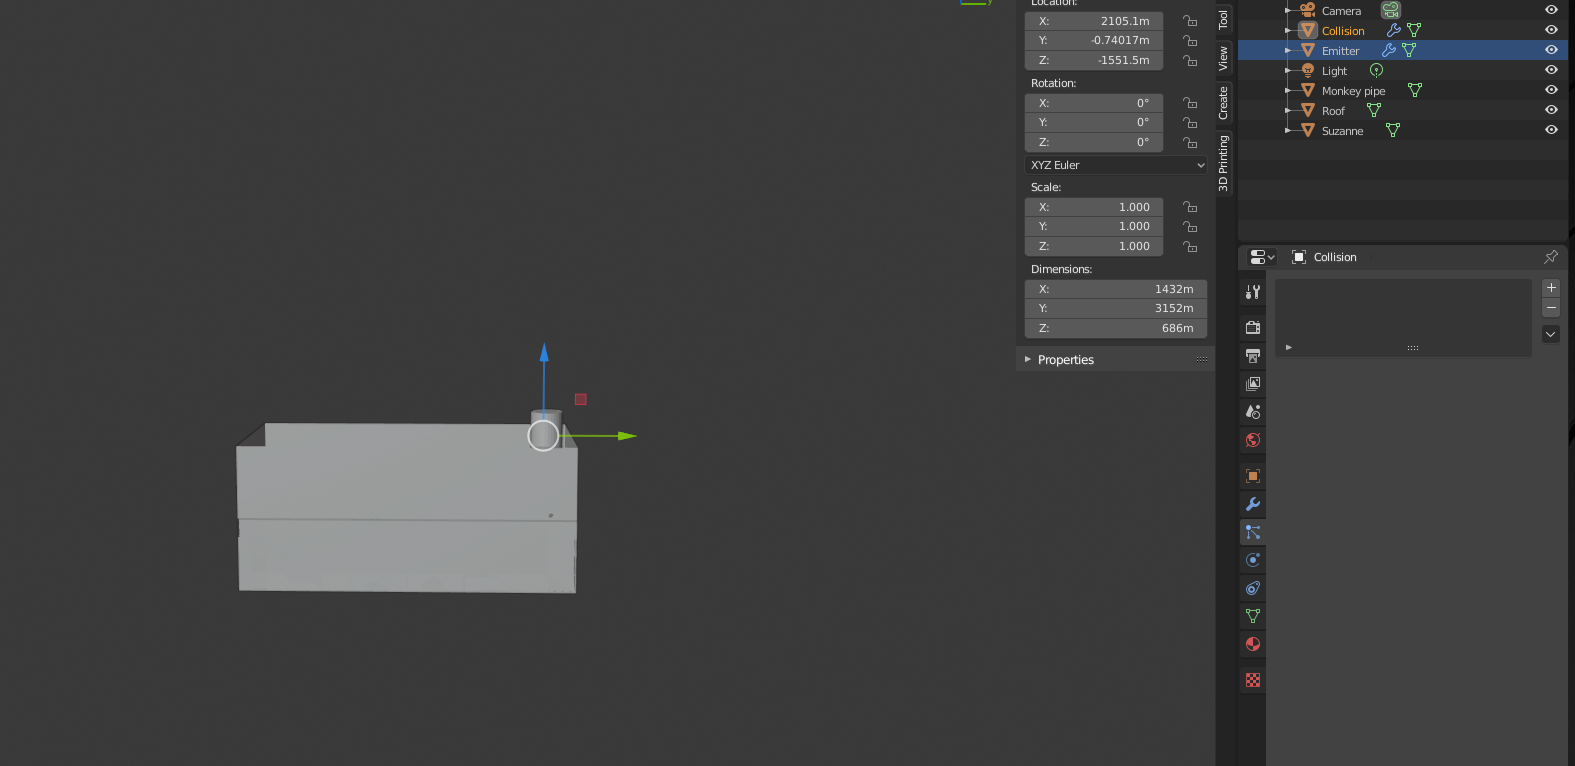Expand the Emitter tree item
This screenshot has height=766, width=1575.
pos(1288,50)
